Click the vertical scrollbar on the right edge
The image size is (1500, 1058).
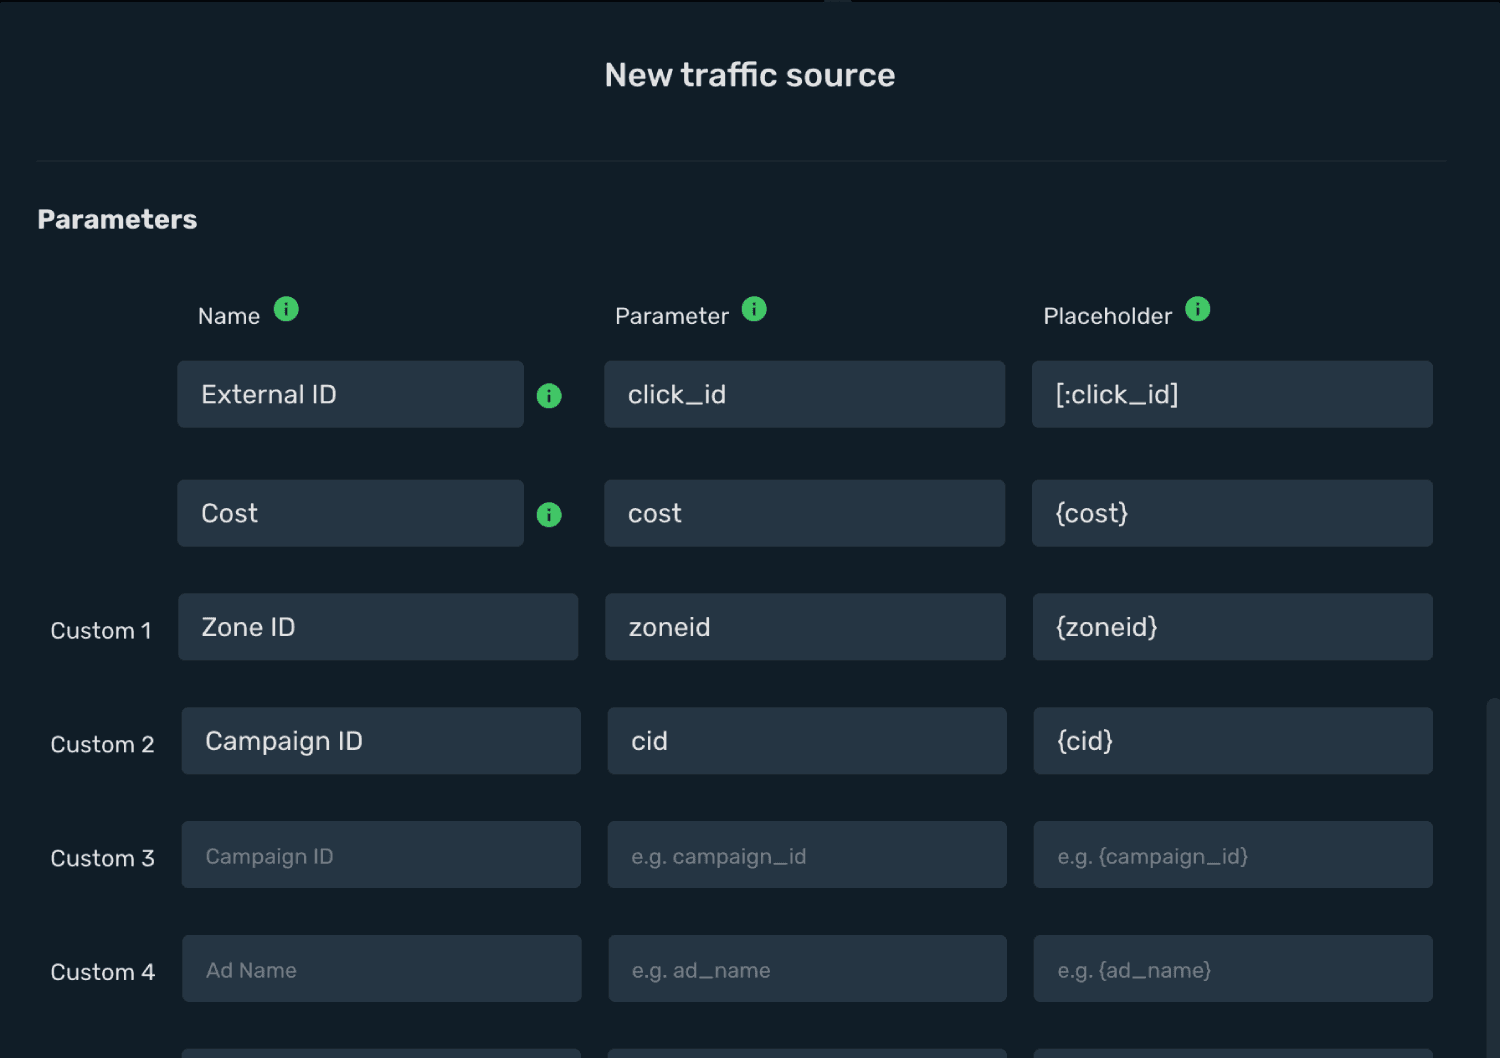tap(1493, 878)
